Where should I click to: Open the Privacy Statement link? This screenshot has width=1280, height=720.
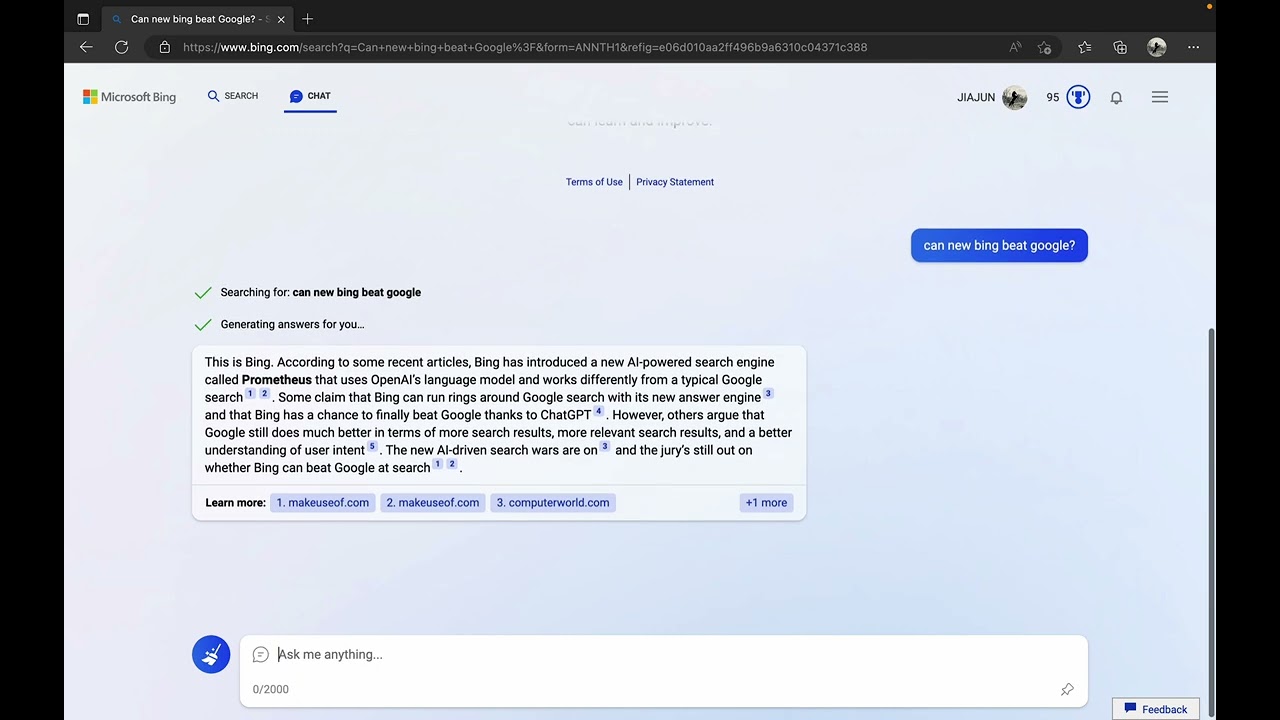pyautogui.click(x=675, y=182)
